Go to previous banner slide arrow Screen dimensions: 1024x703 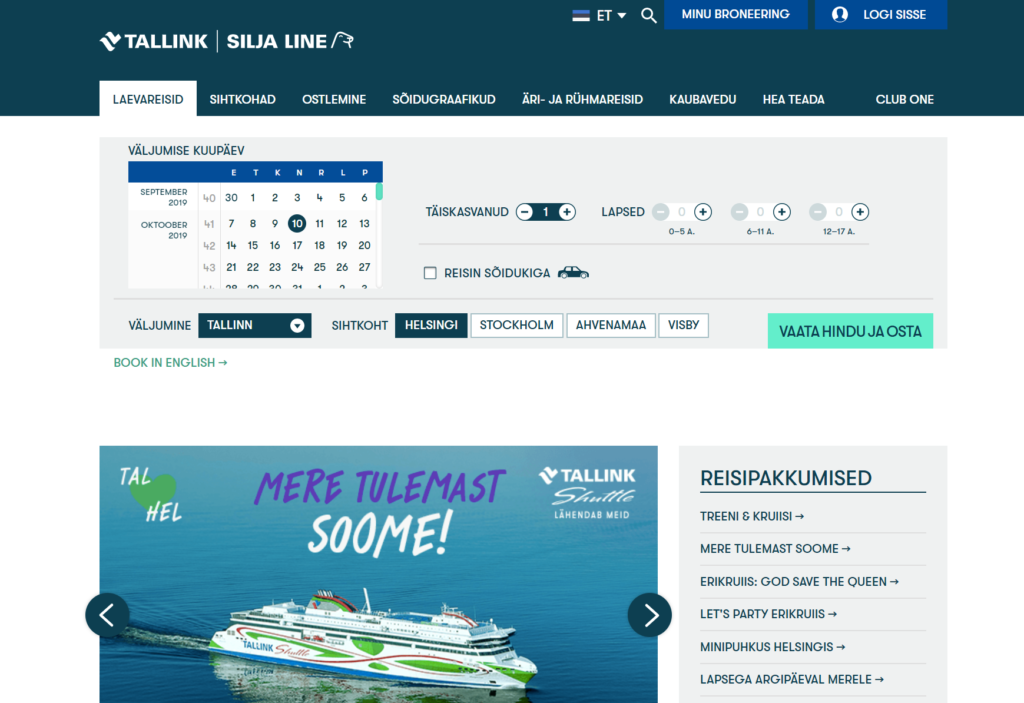pyautogui.click(x=107, y=615)
